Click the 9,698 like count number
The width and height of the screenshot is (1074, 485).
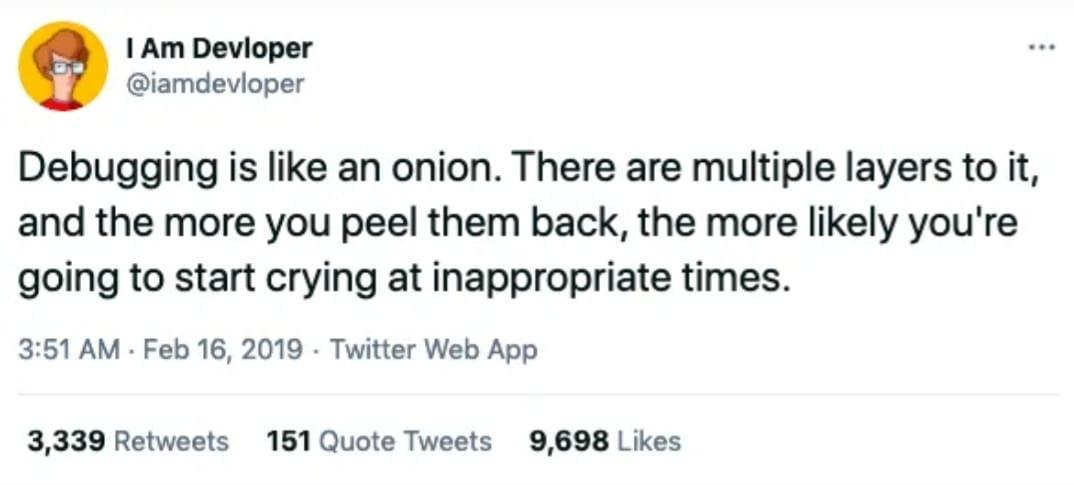pos(567,441)
